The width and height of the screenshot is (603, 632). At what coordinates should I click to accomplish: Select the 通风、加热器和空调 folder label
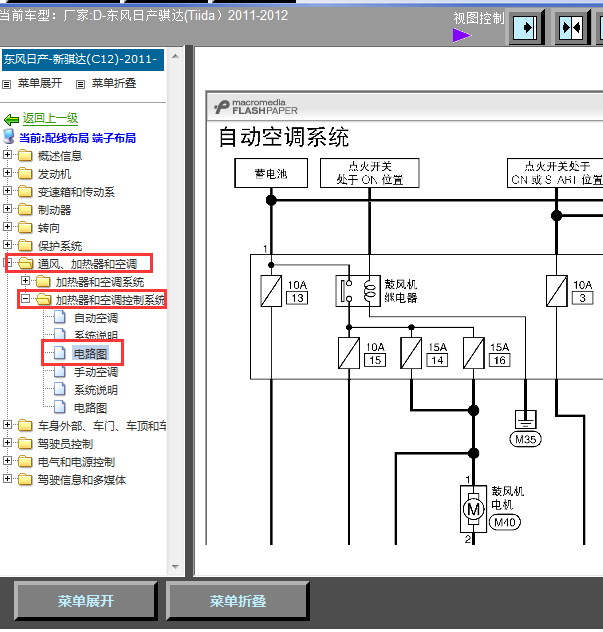coord(87,264)
